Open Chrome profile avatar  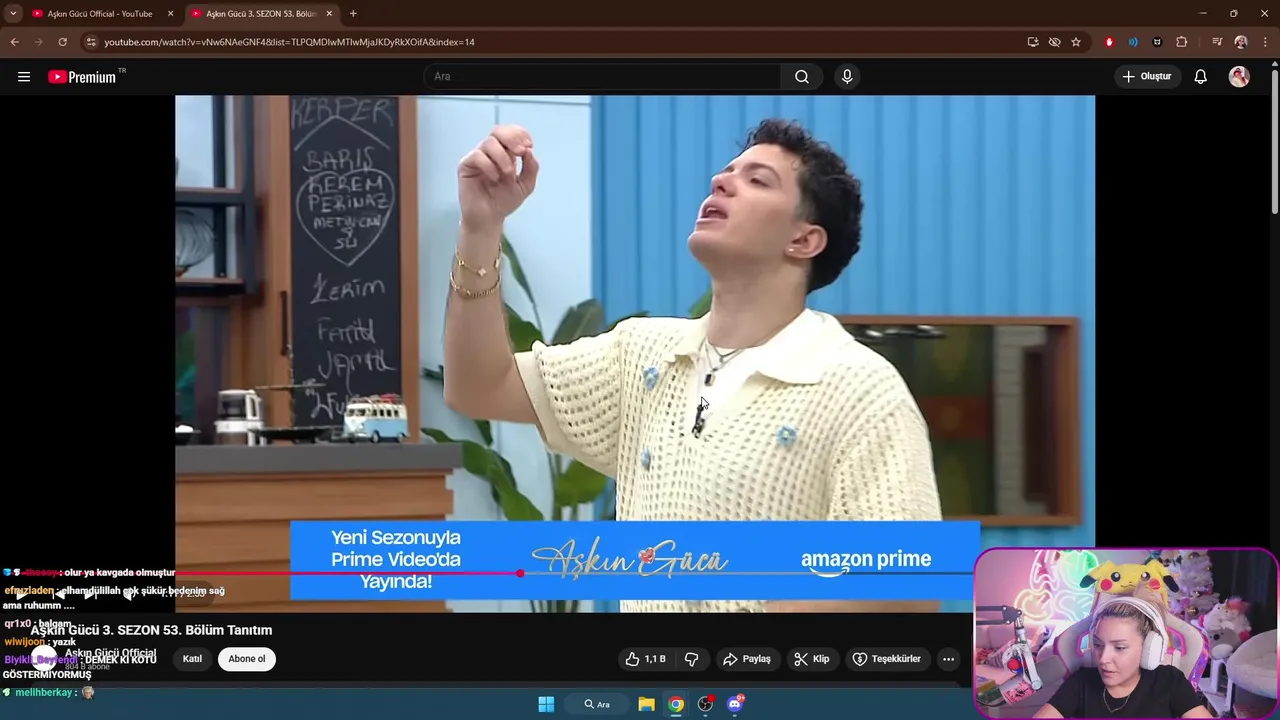pyautogui.click(x=1241, y=42)
